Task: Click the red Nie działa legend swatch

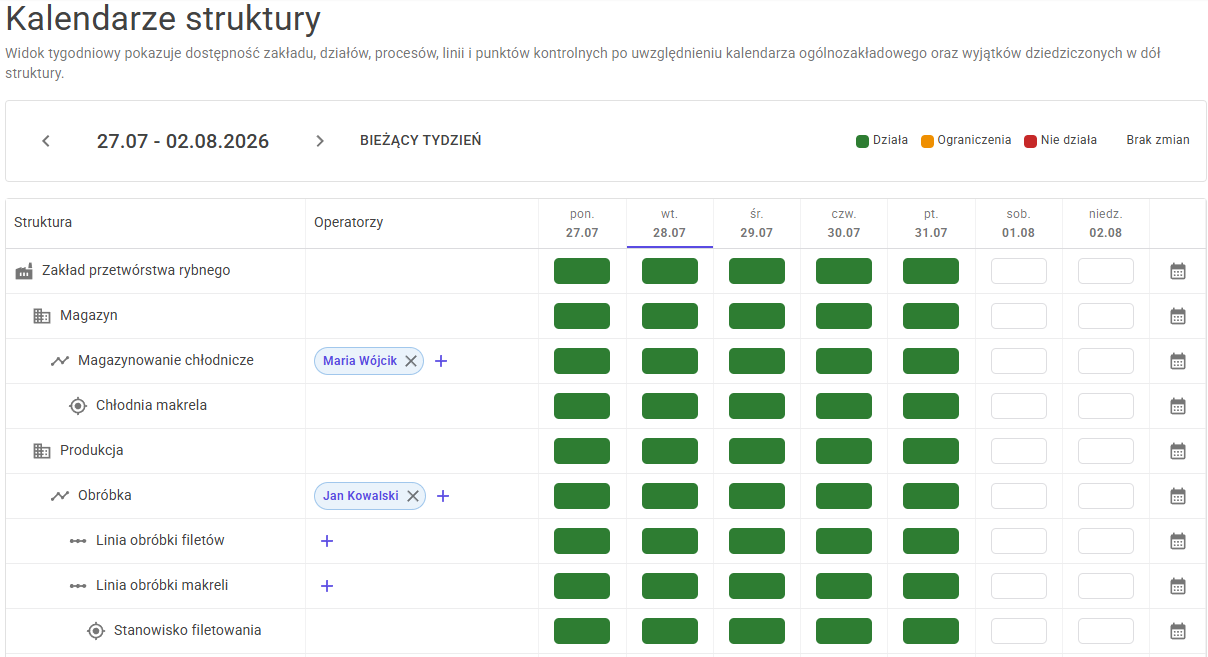Action: [1030, 141]
